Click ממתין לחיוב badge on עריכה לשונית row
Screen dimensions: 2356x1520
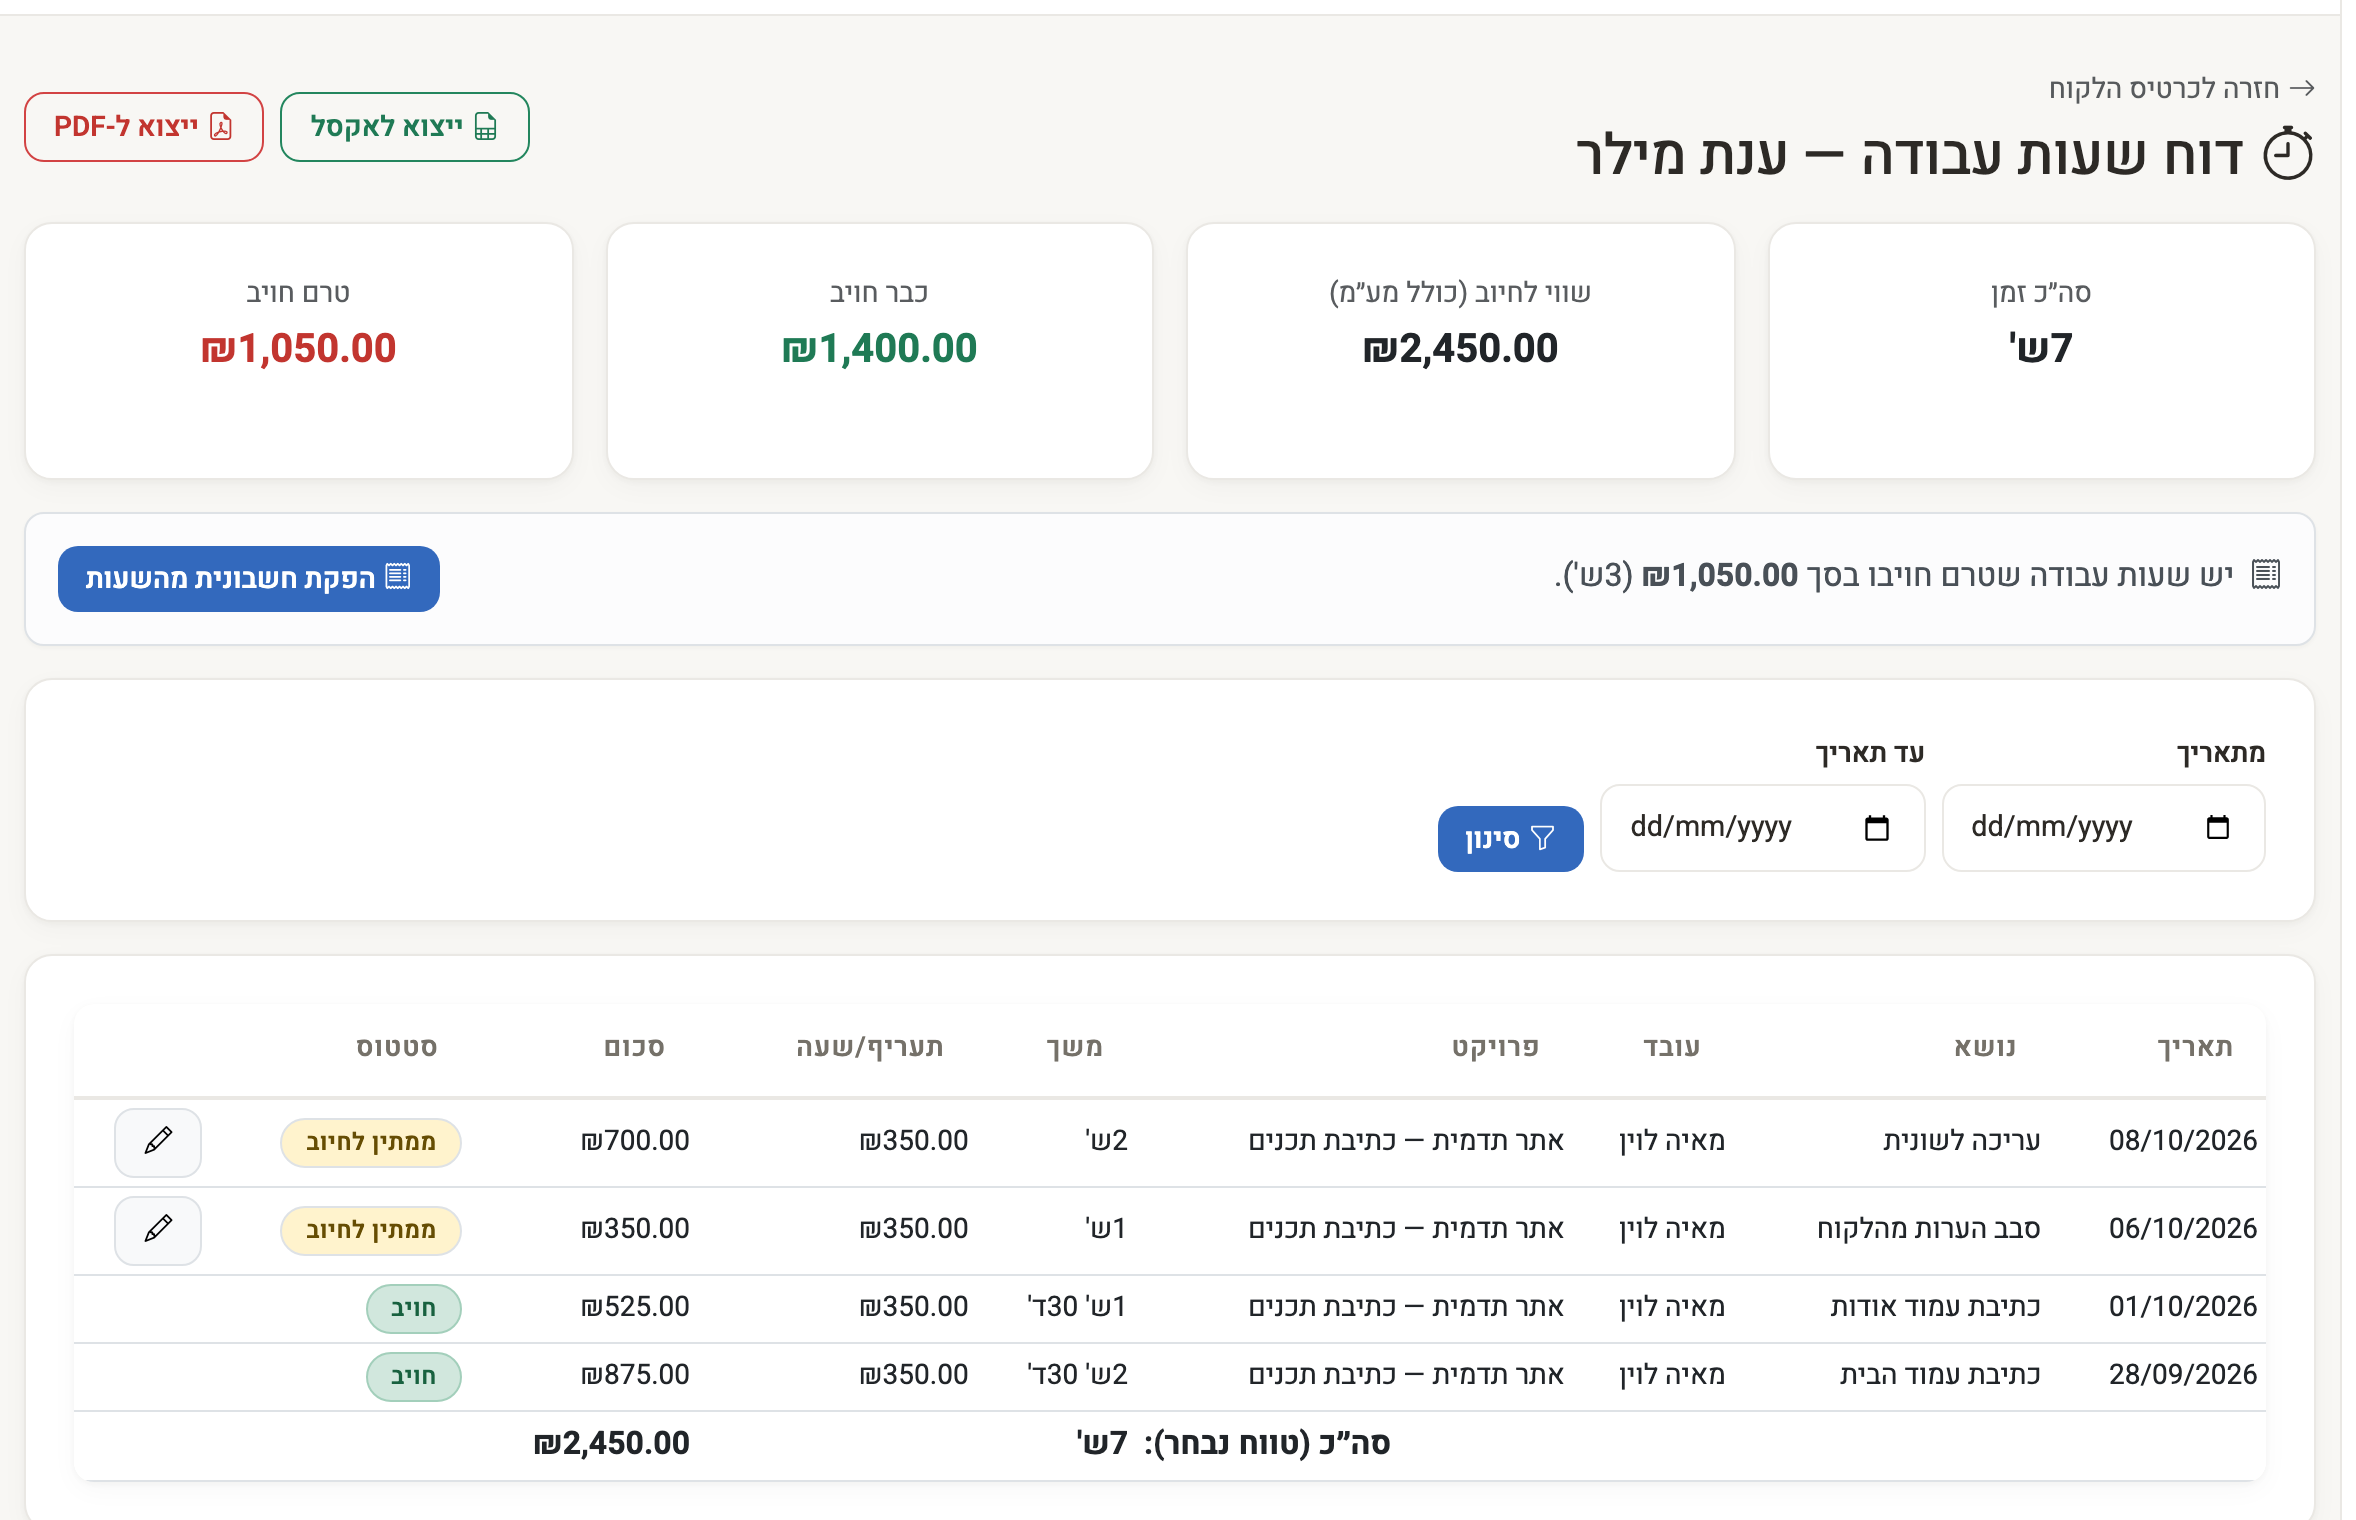pos(371,1143)
